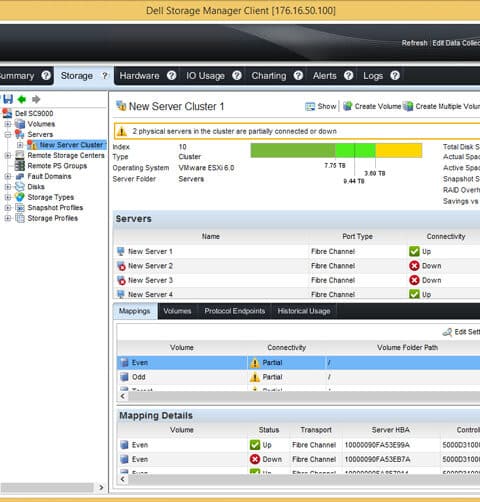Select Remote Storage Centers in tree
This screenshot has width=480, height=502.
66,155
